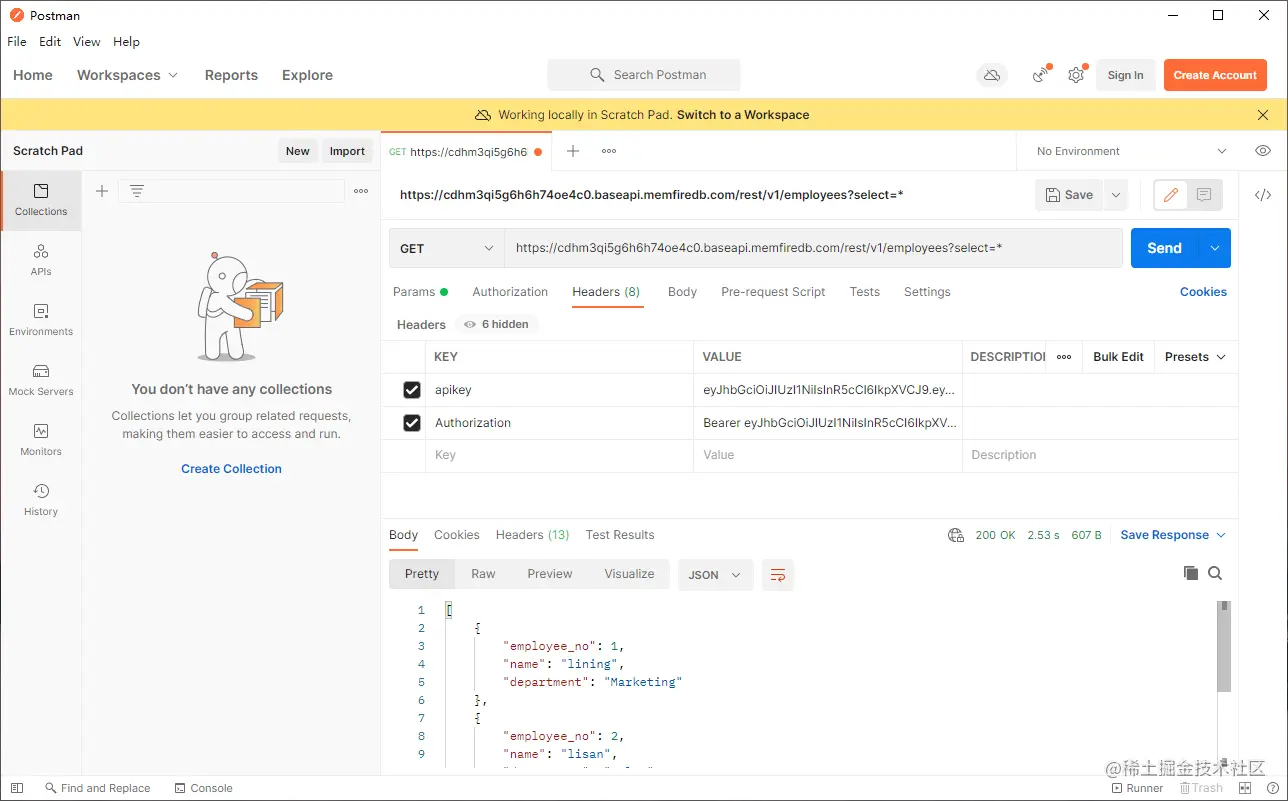Click the response body vertical scrollbar
The width and height of the screenshot is (1288, 801).
[1224, 646]
